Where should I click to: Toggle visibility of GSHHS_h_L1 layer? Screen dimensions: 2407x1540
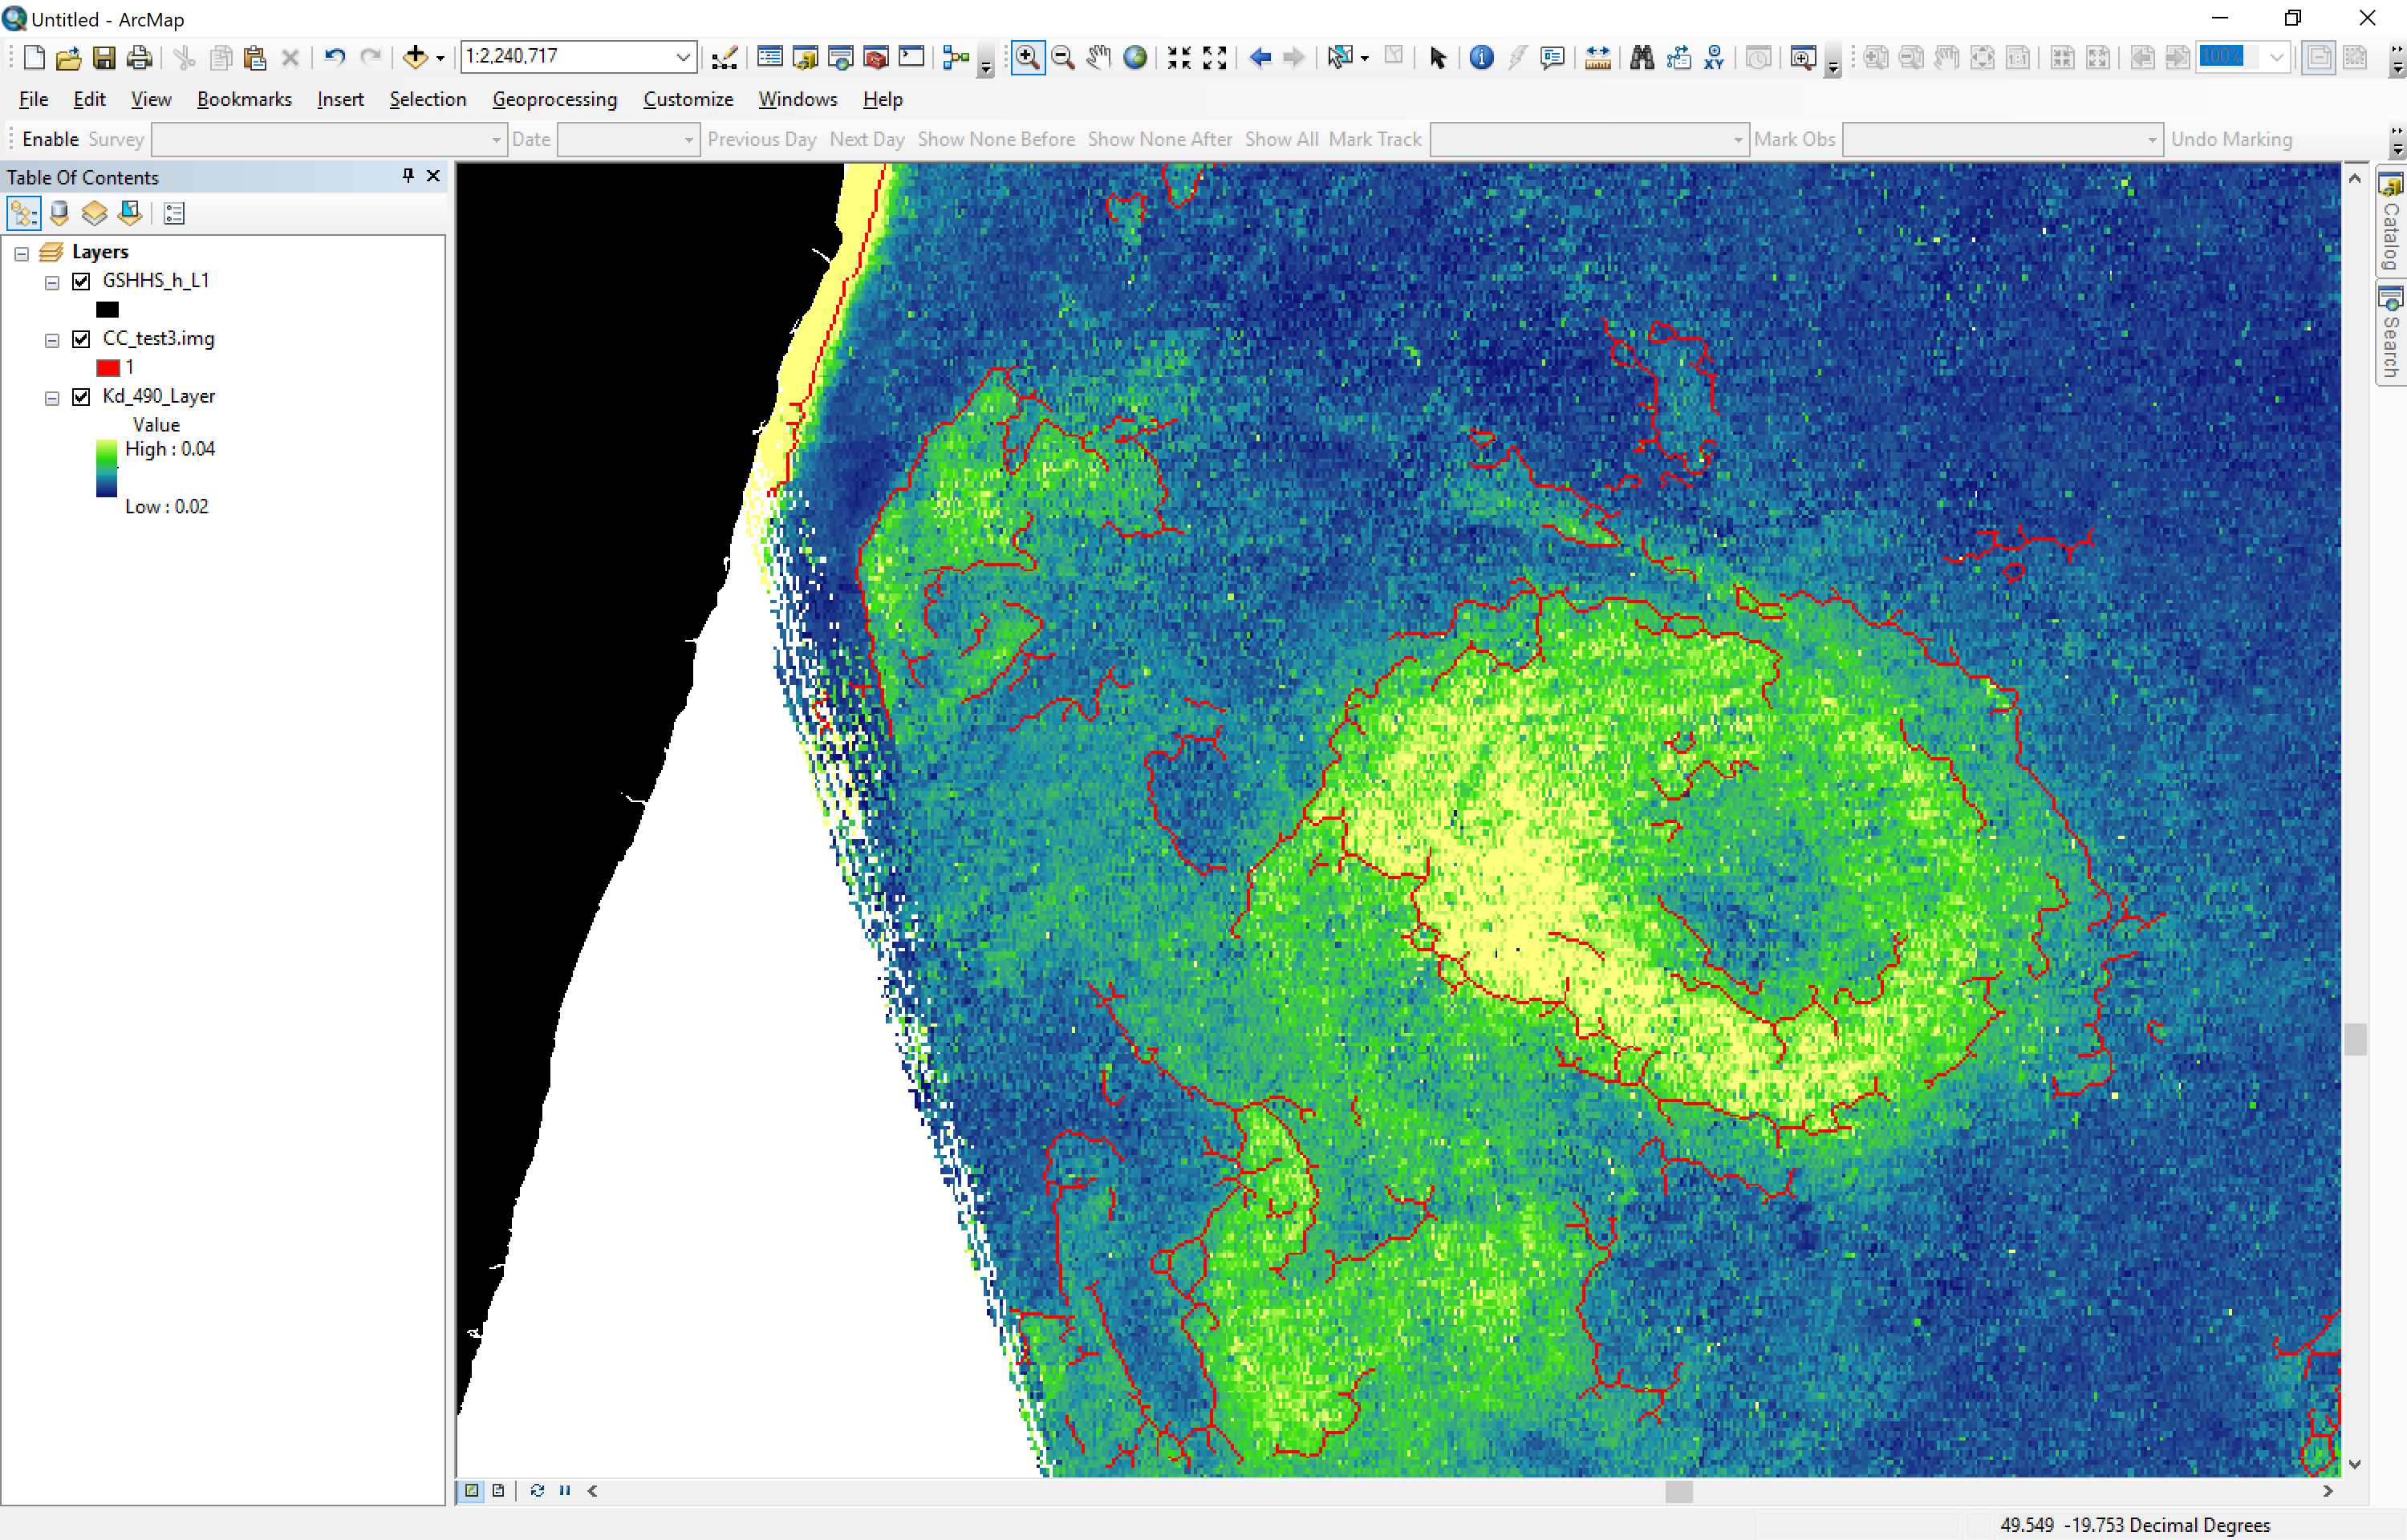[x=81, y=281]
